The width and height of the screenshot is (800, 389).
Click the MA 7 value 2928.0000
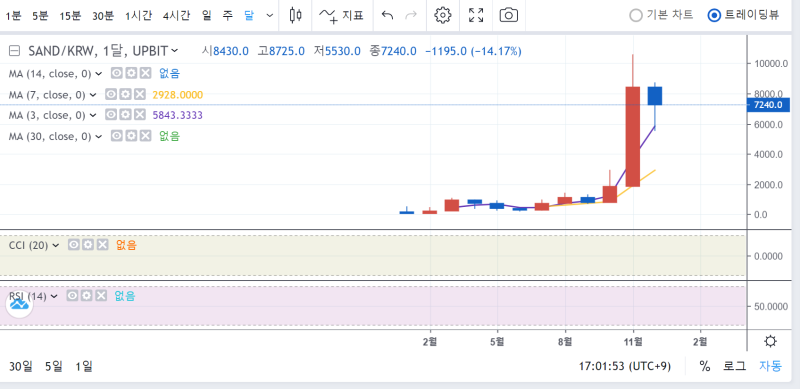[x=178, y=95]
